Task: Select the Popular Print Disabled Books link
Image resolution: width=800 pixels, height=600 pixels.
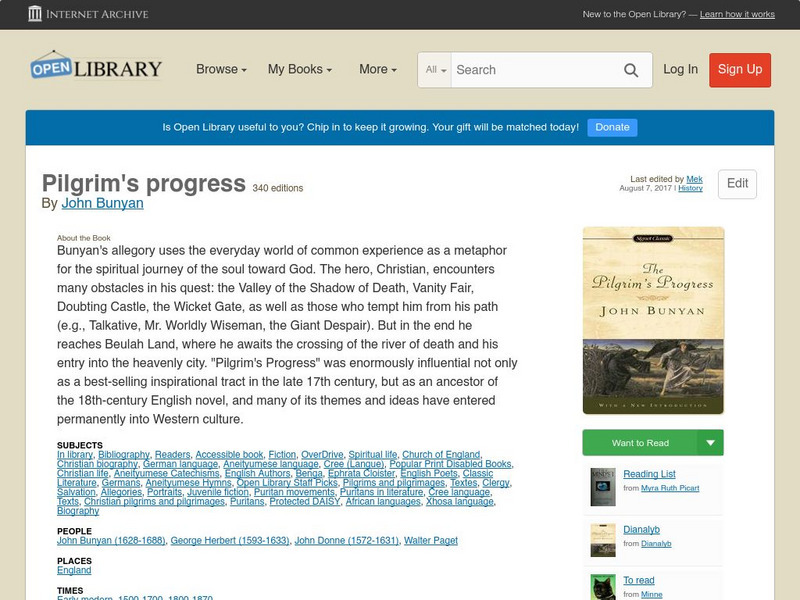Action: (x=450, y=464)
